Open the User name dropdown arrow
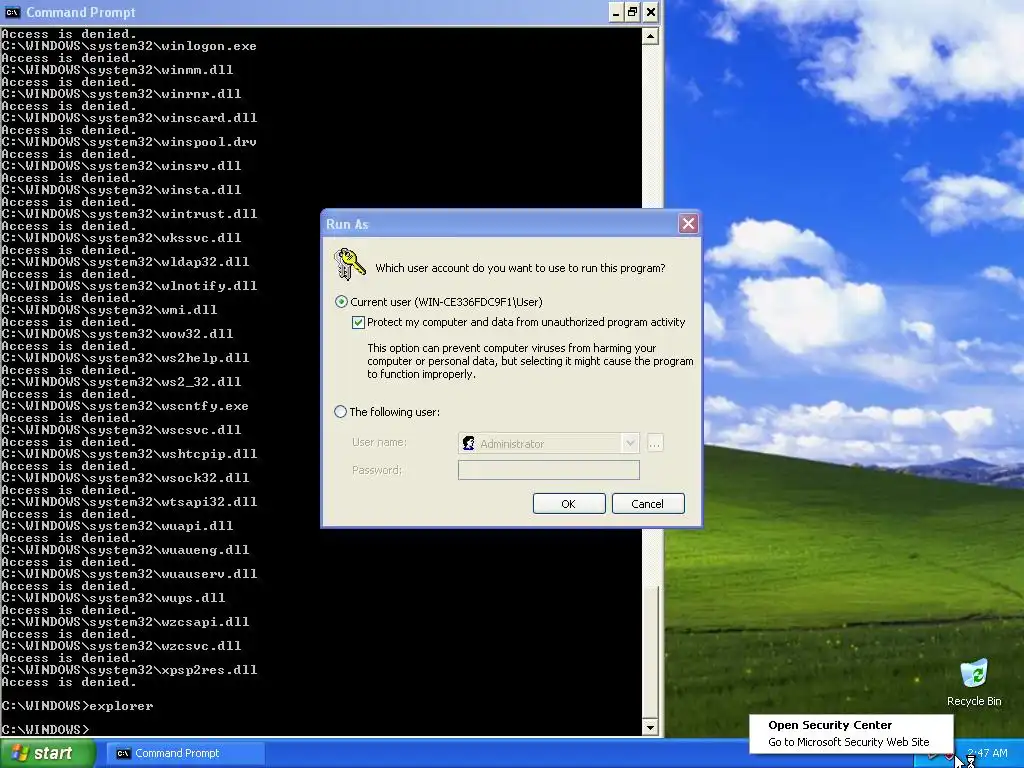 (630, 443)
